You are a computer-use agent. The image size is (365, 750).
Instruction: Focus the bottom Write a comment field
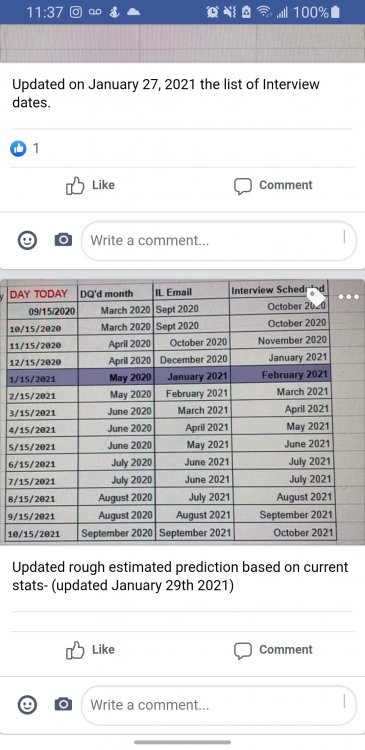pyautogui.click(x=219, y=705)
